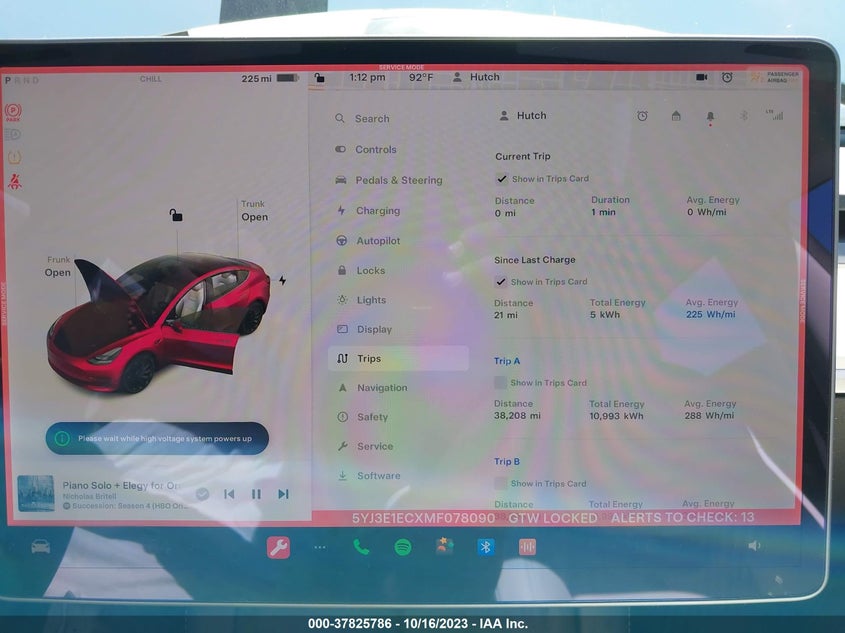This screenshot has width=845, height=633.
Task: Tap the 1:12 pm clock
Action: click(x=367, y=78)
